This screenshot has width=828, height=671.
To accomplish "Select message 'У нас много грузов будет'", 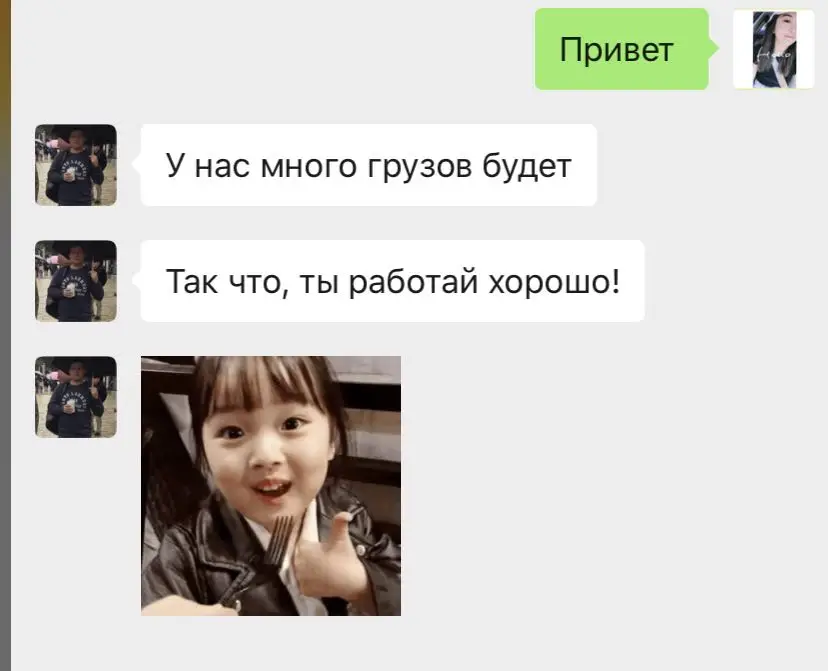I will [x=369, y=165].
